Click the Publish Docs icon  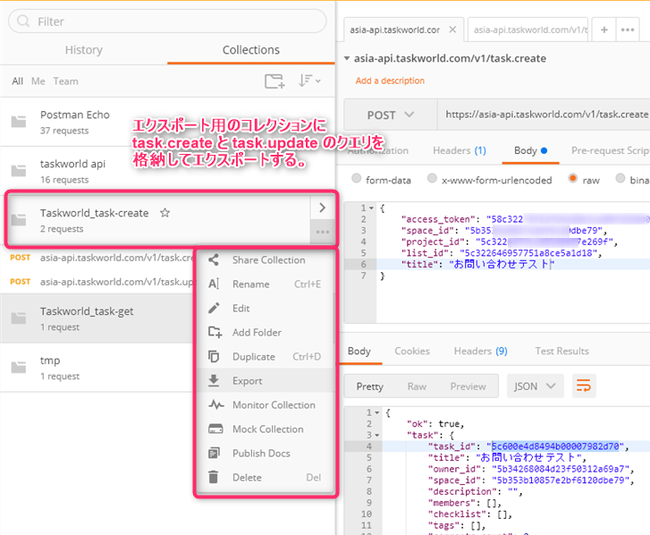(x=214, y=453)
